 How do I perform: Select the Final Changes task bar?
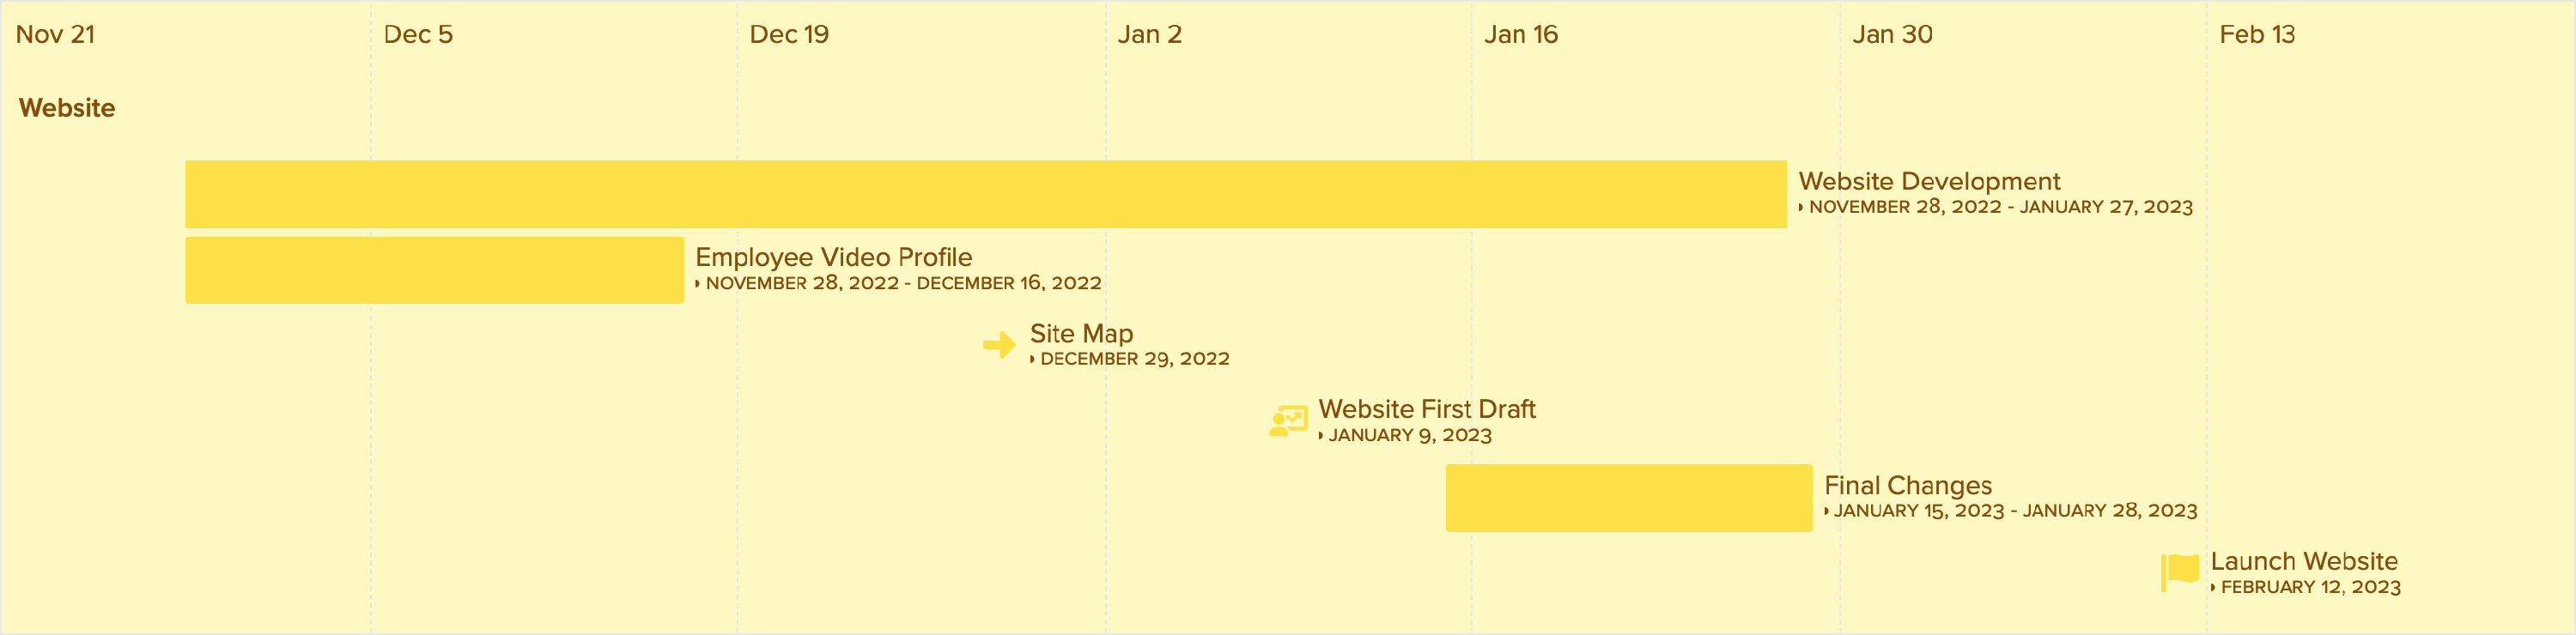1628,498
